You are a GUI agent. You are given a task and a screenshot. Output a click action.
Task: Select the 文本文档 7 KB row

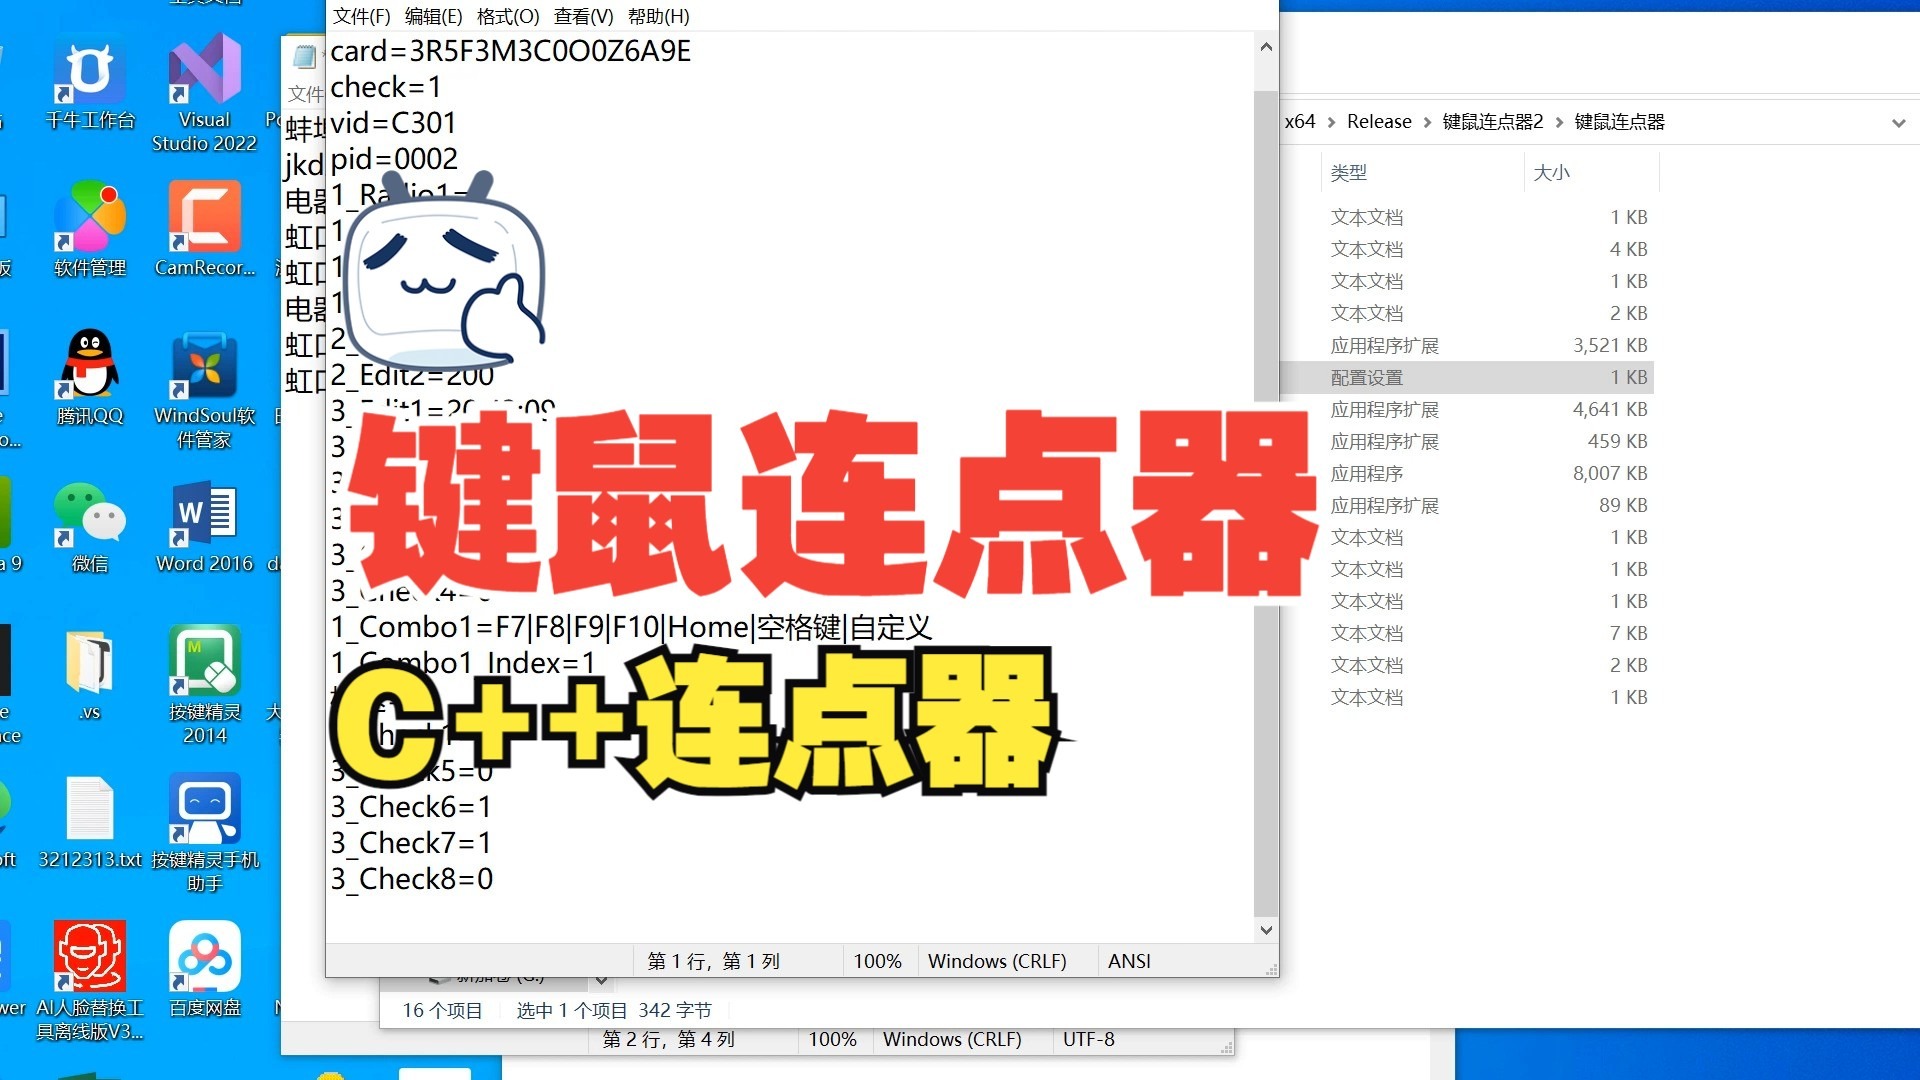tap(1467, 633)
